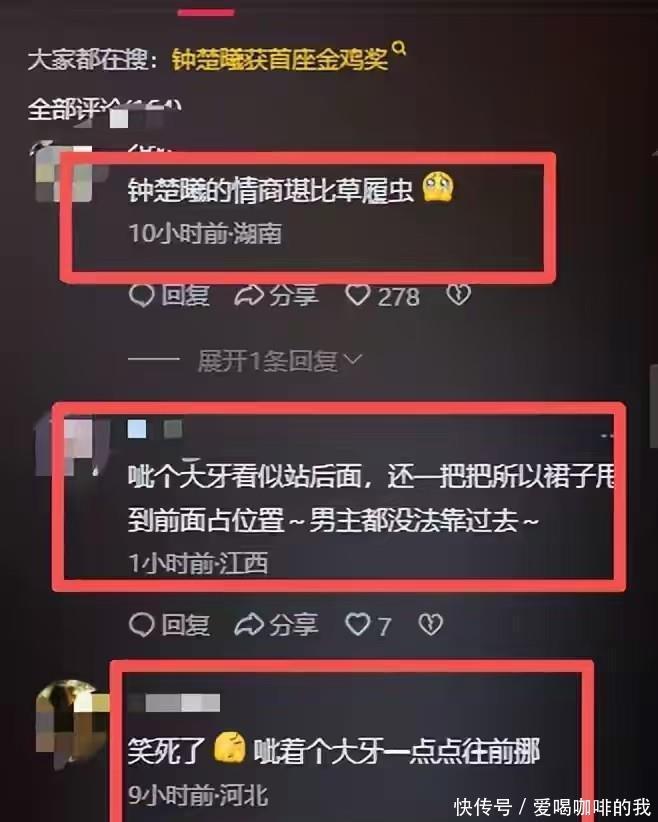Image resolution: width=658 pixels, height=822 pixels.
Task: Like the Jiangxi comment with 7 likes
Action: 358,625
